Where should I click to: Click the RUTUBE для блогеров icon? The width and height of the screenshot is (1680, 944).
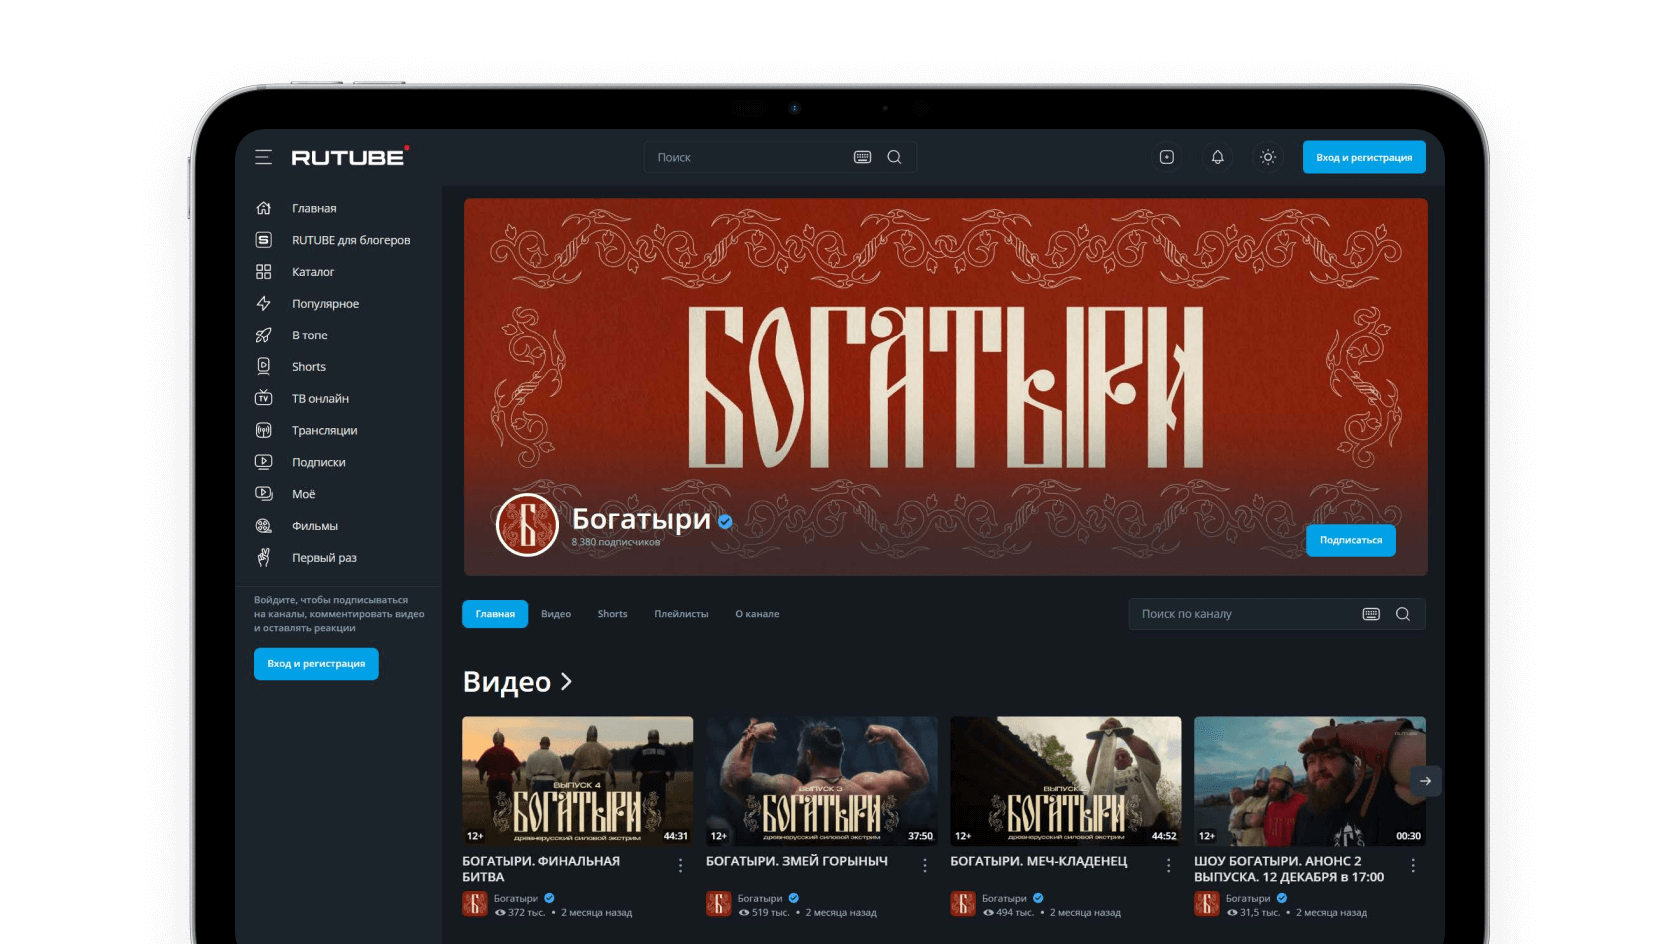tap(264, 240)
